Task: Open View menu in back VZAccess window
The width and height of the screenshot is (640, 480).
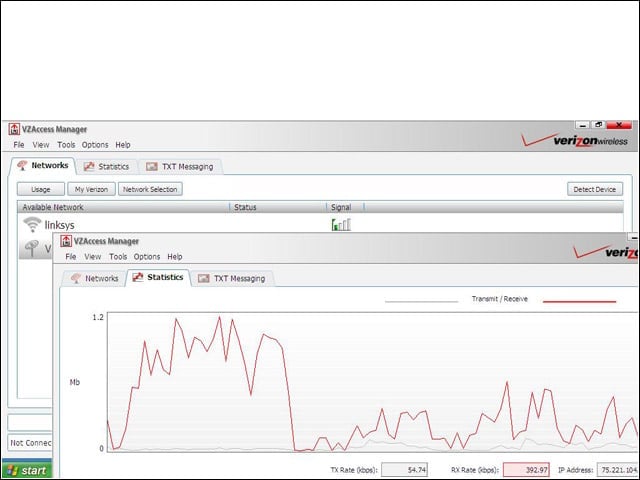Action: [41, 145]
